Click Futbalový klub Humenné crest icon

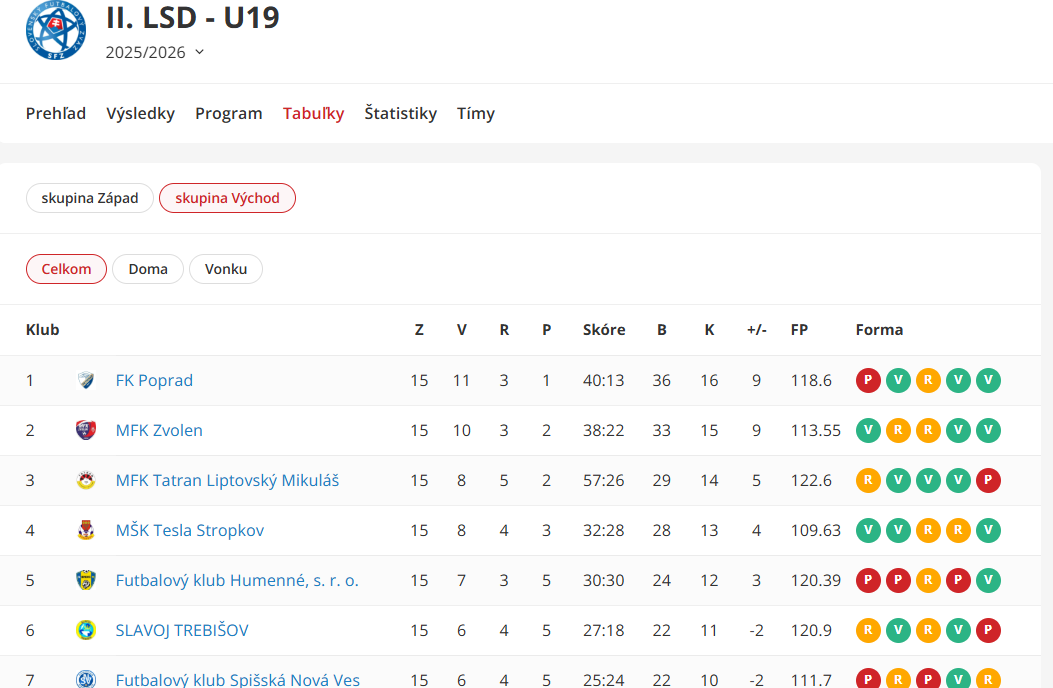tap(86, 580)
